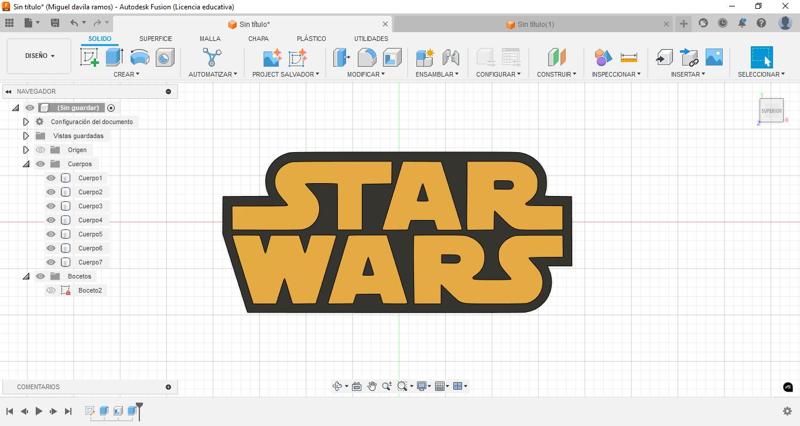Click the SUPERIOR face of ViewCube
The image size is (800, 426).
coord(771,111)
